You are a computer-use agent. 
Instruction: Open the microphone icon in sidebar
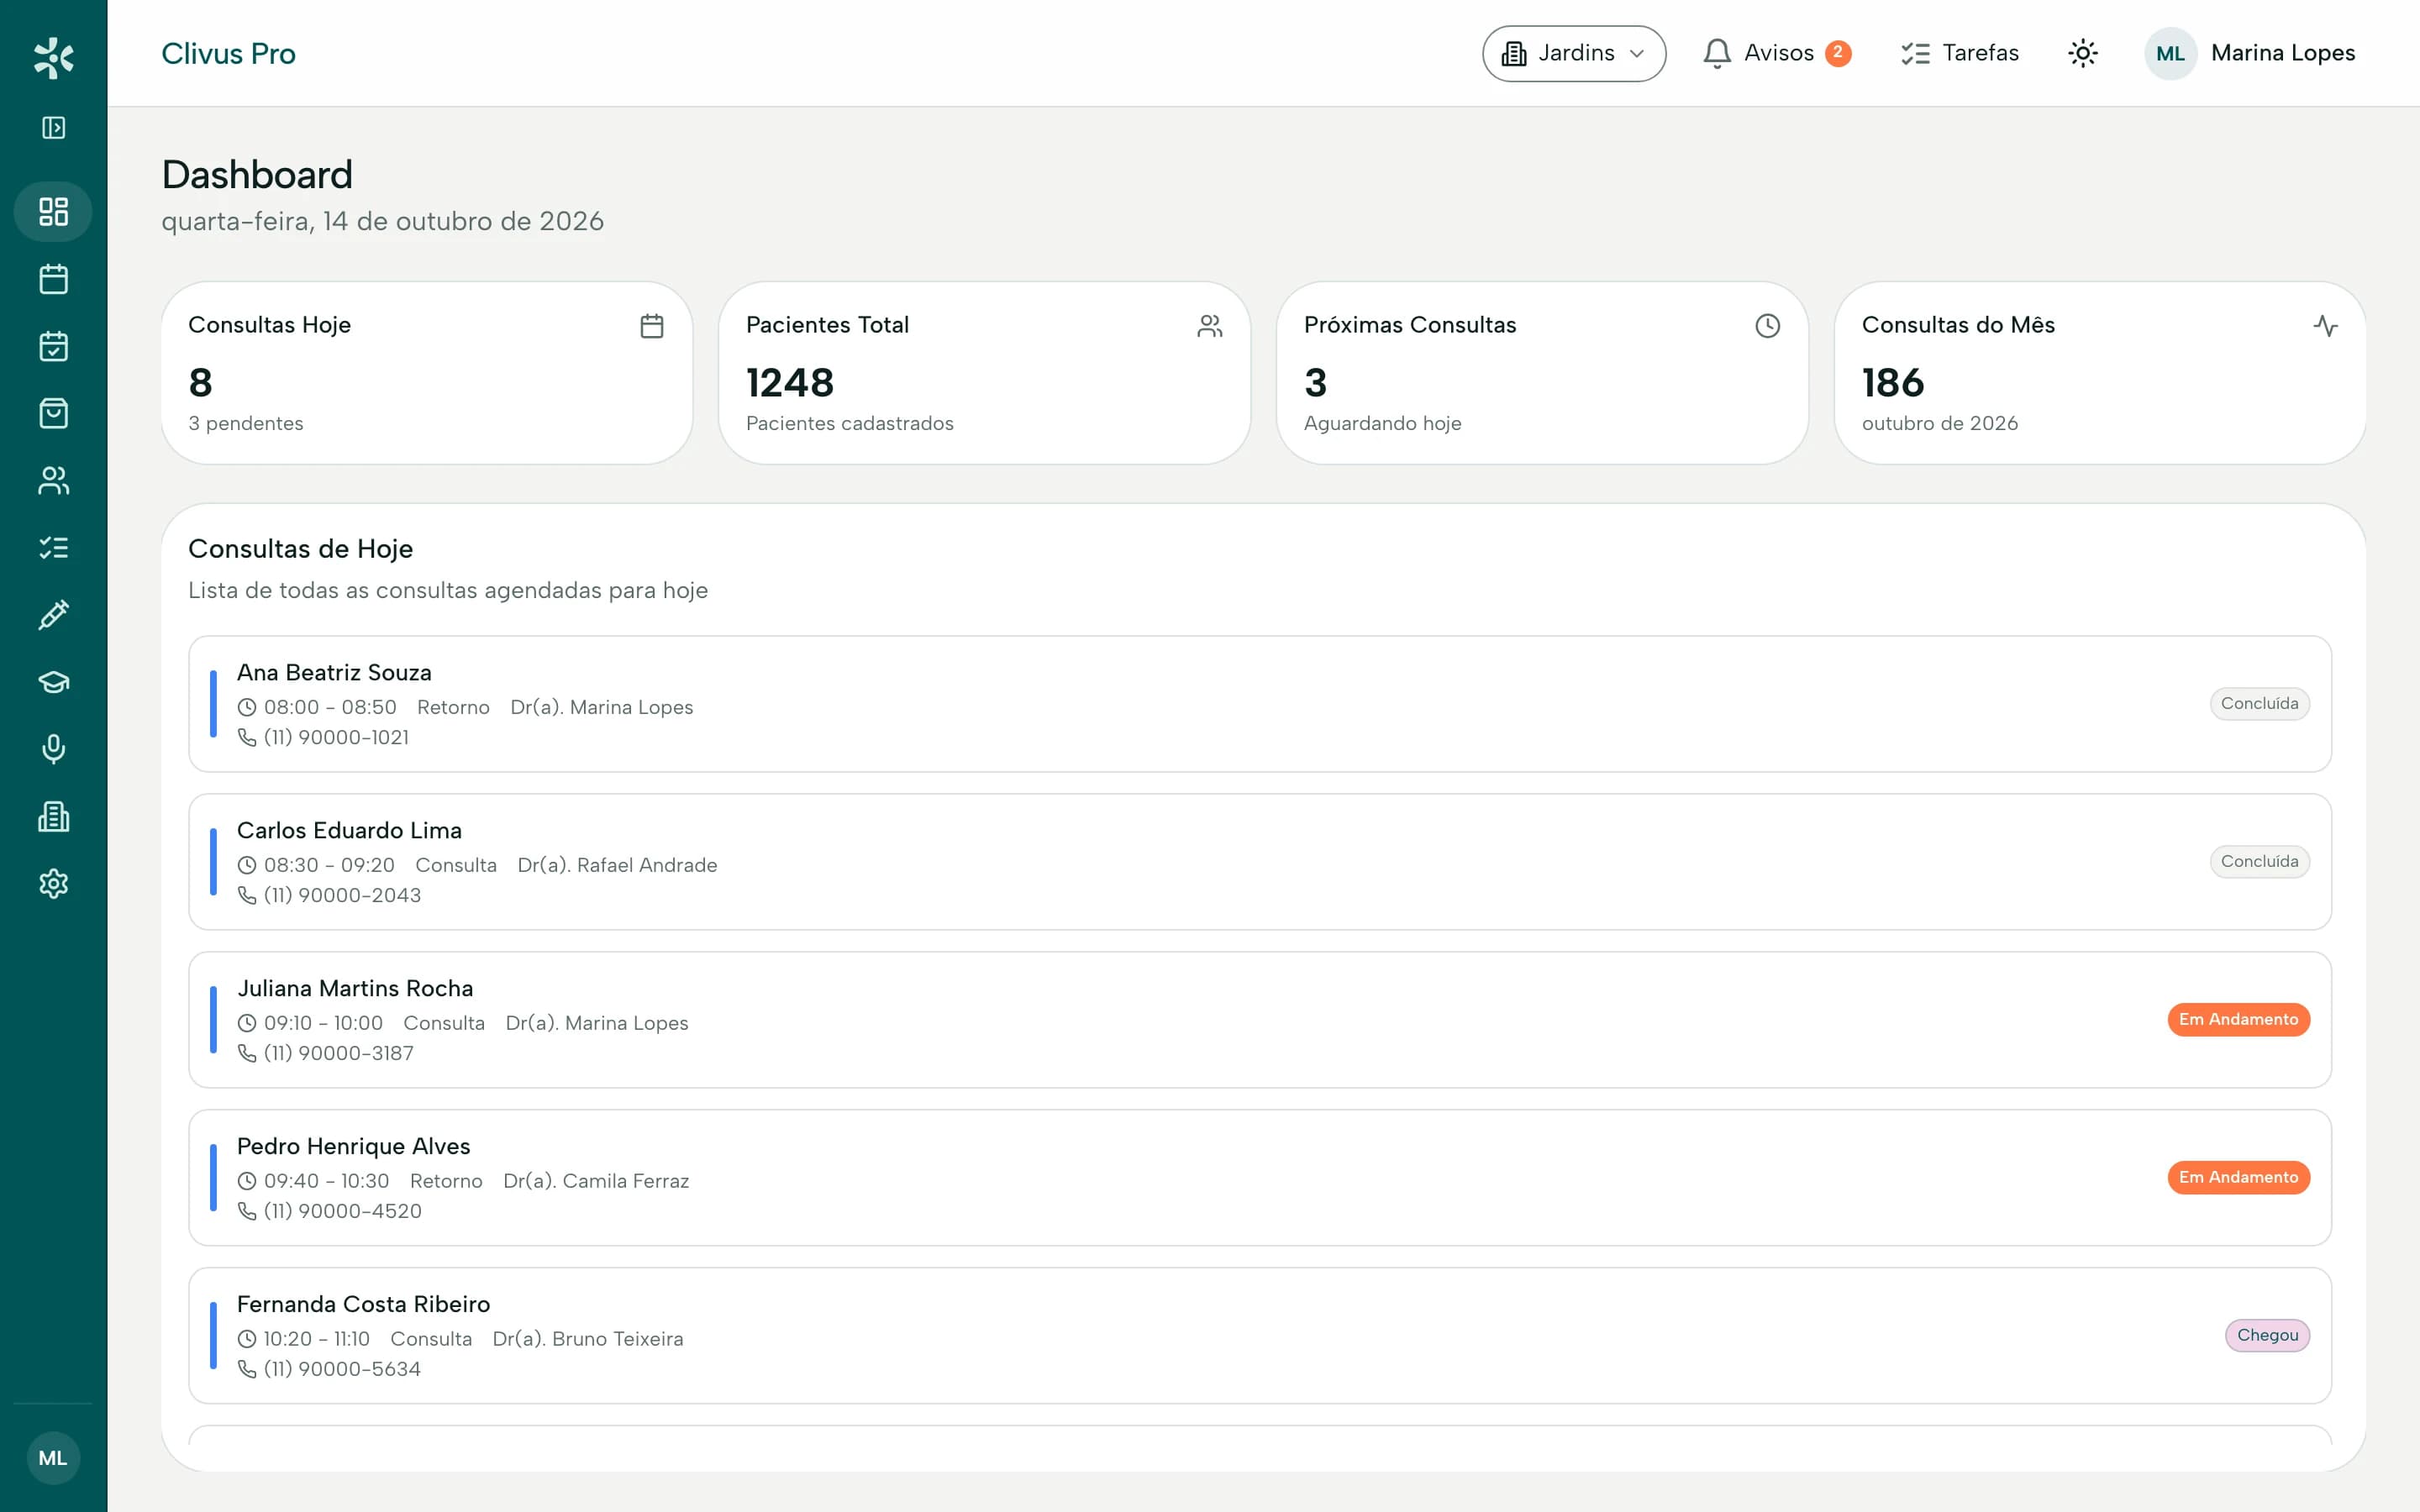pos(53,749)
